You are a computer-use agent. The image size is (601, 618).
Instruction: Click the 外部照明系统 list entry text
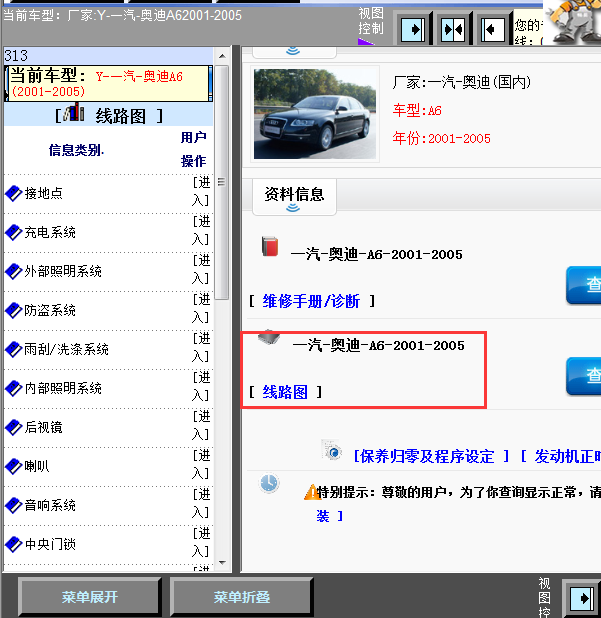coord(63,271)
